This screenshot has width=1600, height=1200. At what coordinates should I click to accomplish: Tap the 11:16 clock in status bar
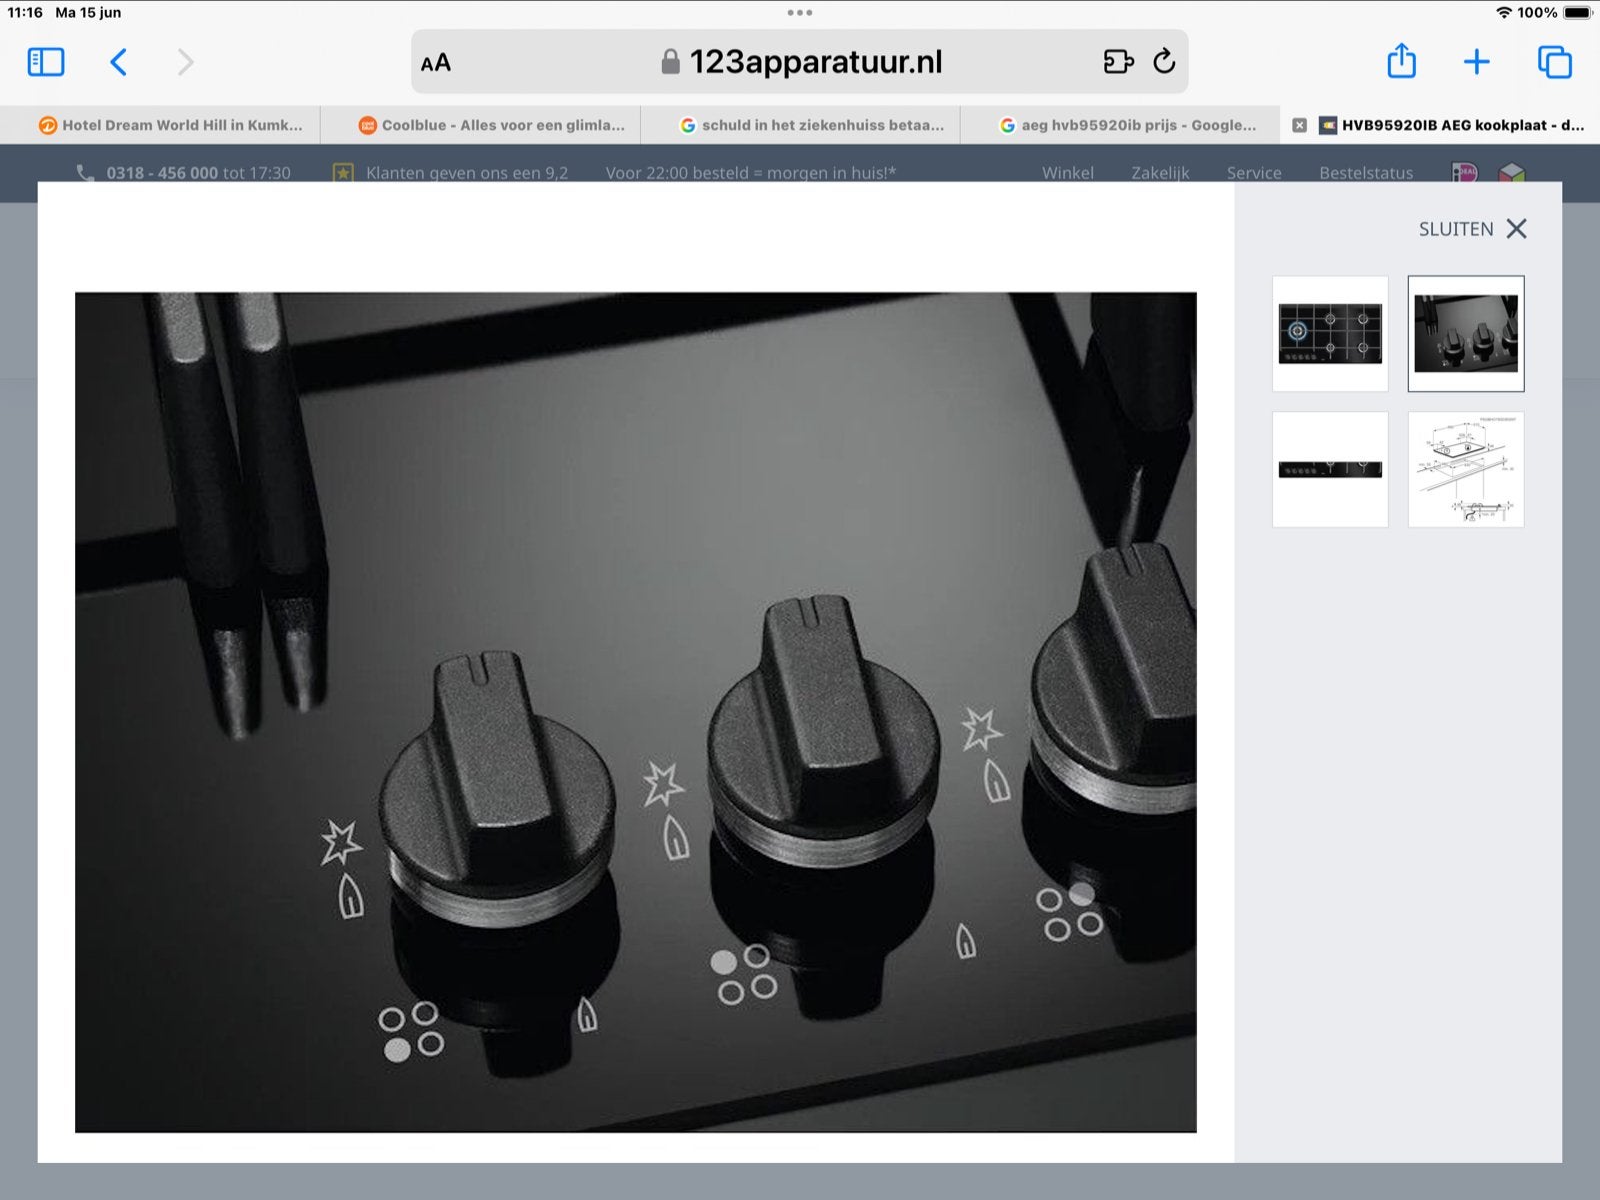pyautogui.click(x=25, y=13)
